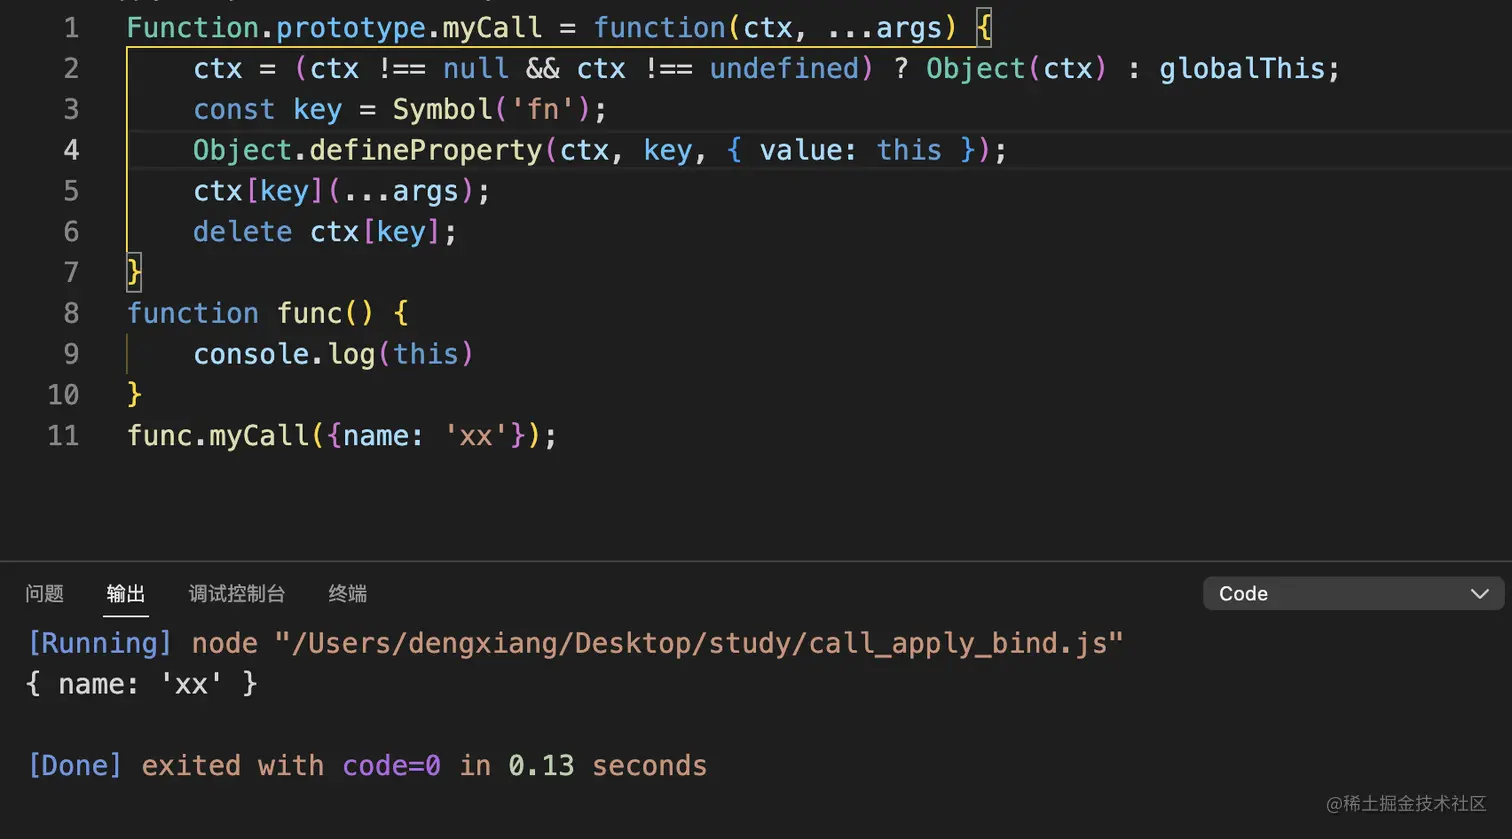Select gutter line number 8
This screenshot has height=839, width=1512.
point(71,313)
